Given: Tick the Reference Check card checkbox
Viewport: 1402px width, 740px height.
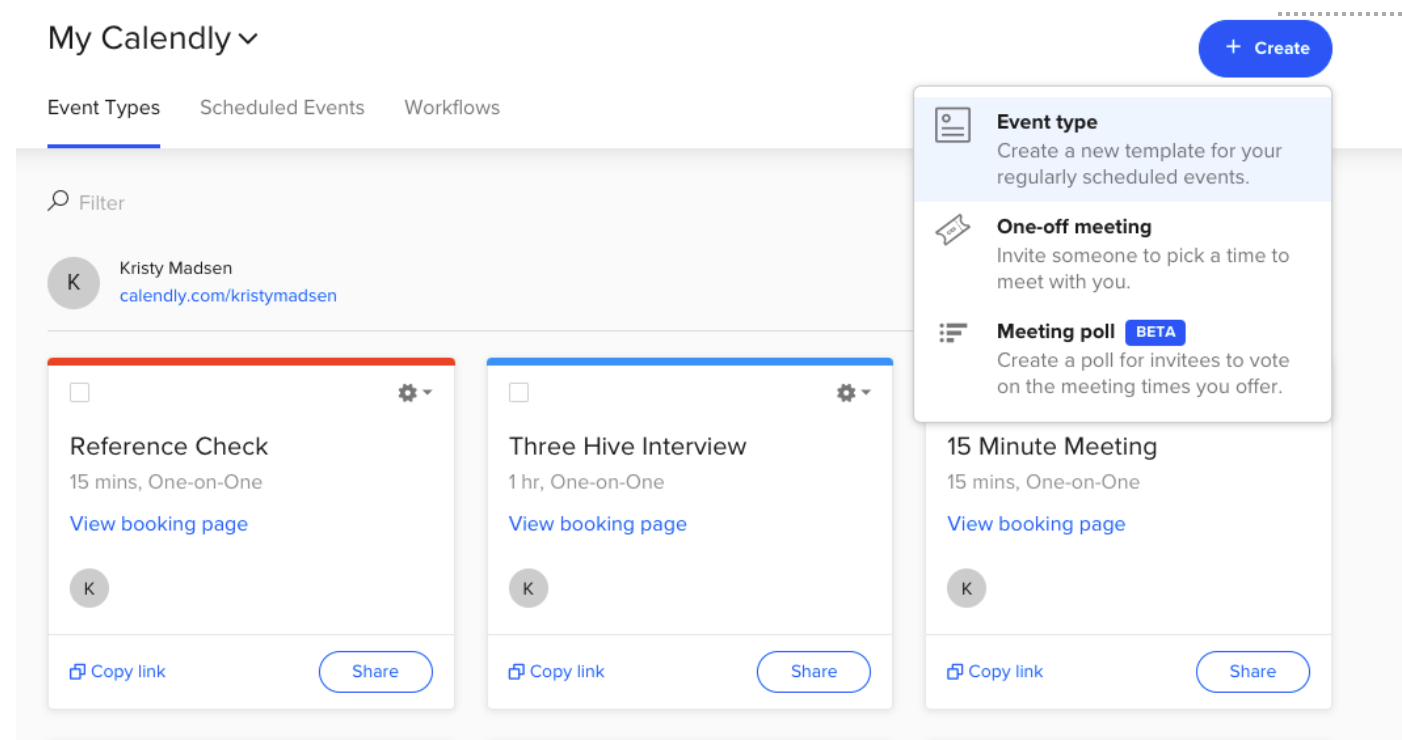Looking at the screenshot, I should tap(79, 393).
